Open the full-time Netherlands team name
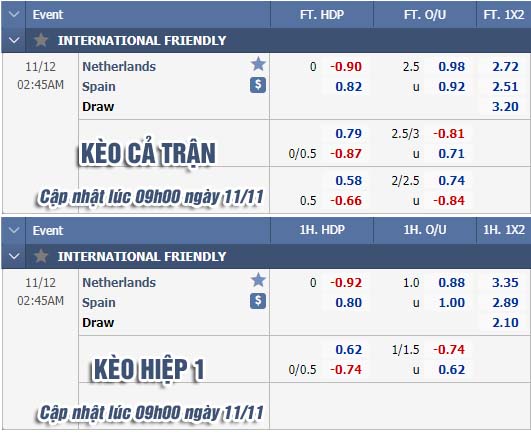 (119, 66)
